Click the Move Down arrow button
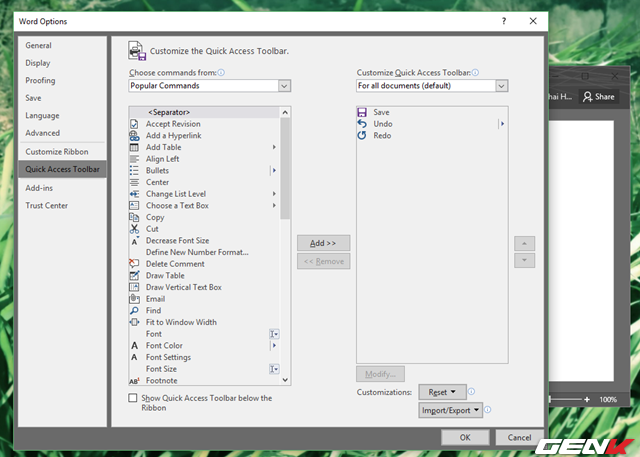The height and width of the screenshot is (457, 640). point(524,260)
